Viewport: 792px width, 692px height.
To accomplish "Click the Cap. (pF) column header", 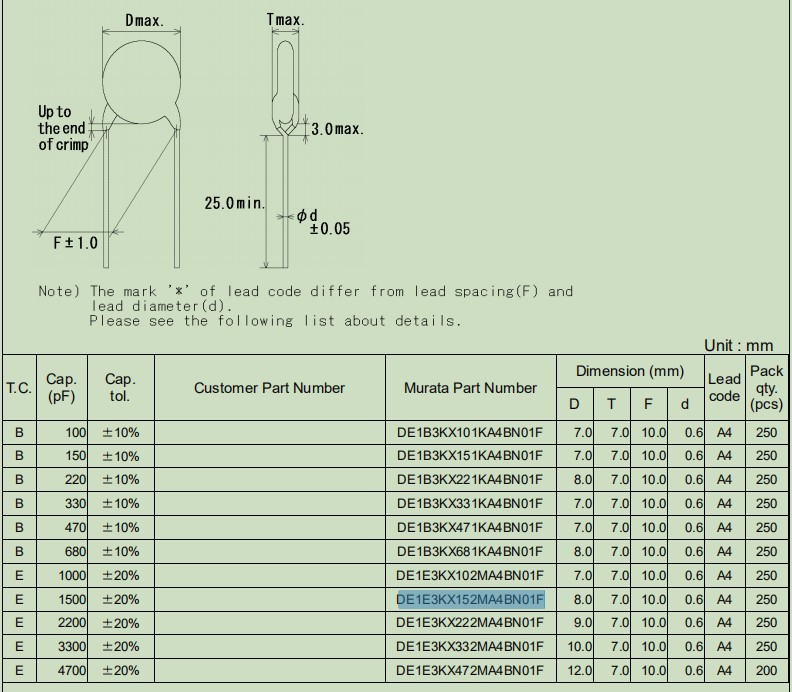I will pos(61,388).
